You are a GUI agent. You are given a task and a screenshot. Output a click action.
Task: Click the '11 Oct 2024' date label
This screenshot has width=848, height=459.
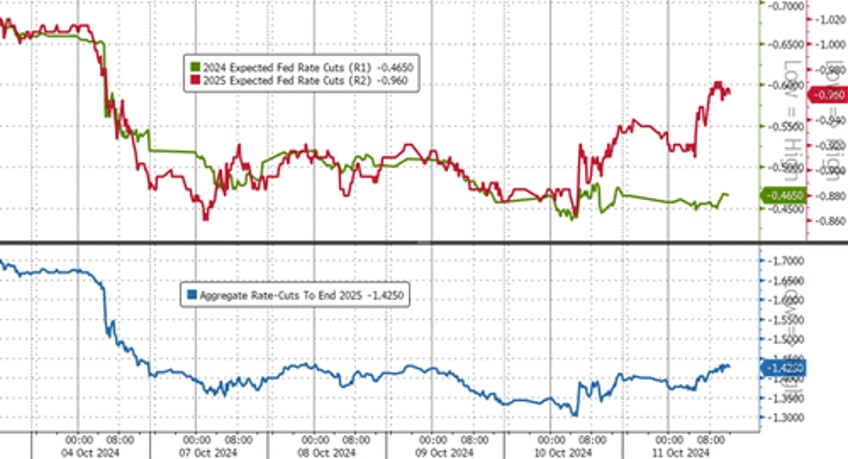[x=680, y=452]
